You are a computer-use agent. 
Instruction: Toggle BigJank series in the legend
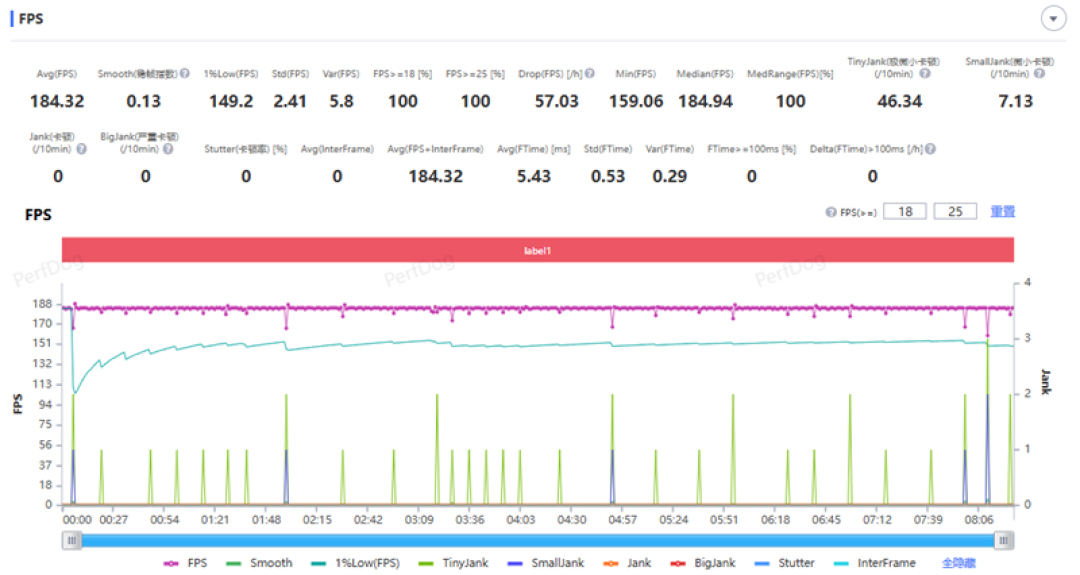(x=703, y=563)
